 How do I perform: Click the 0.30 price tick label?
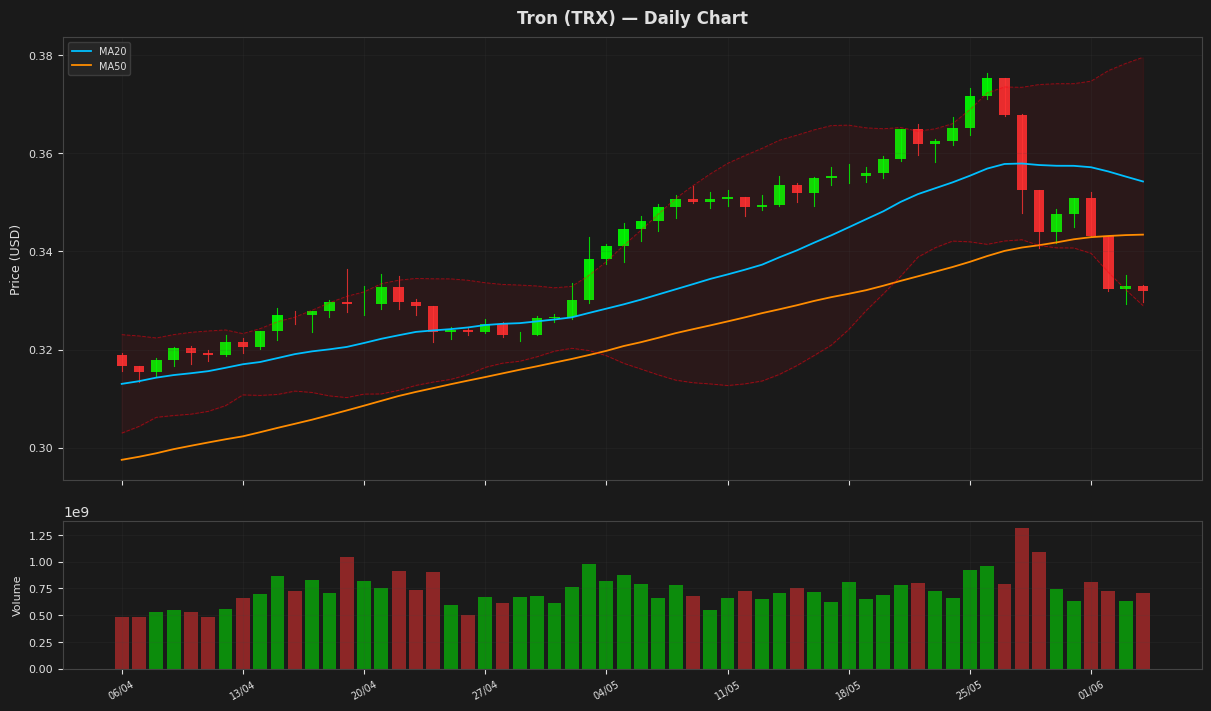(39, 448)
